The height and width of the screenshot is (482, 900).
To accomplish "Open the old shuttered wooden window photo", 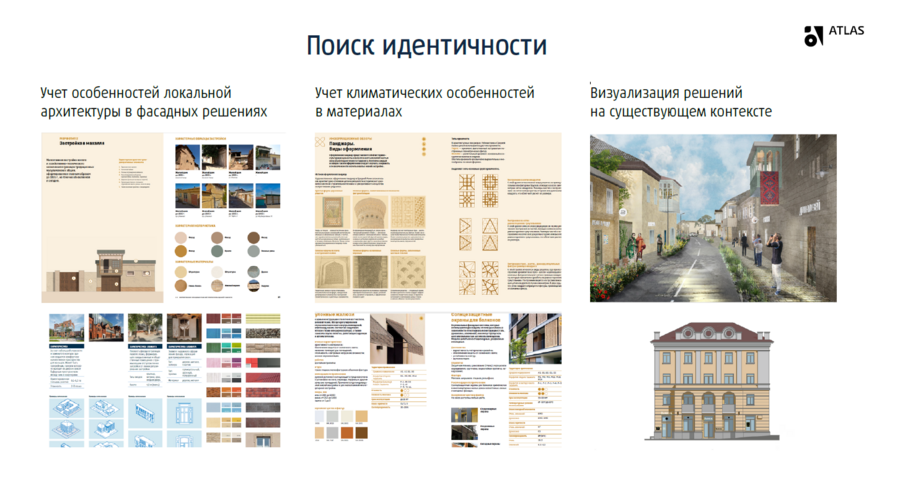I will coord(184,328).
